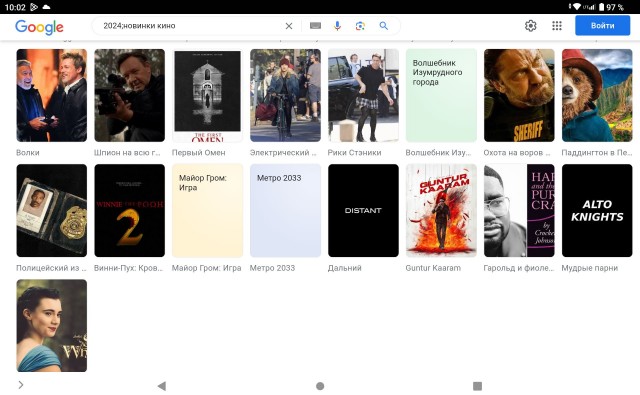Screen dimensions: 640x395
Task: Tap the Android back navigation button
Action: point(162,386)
